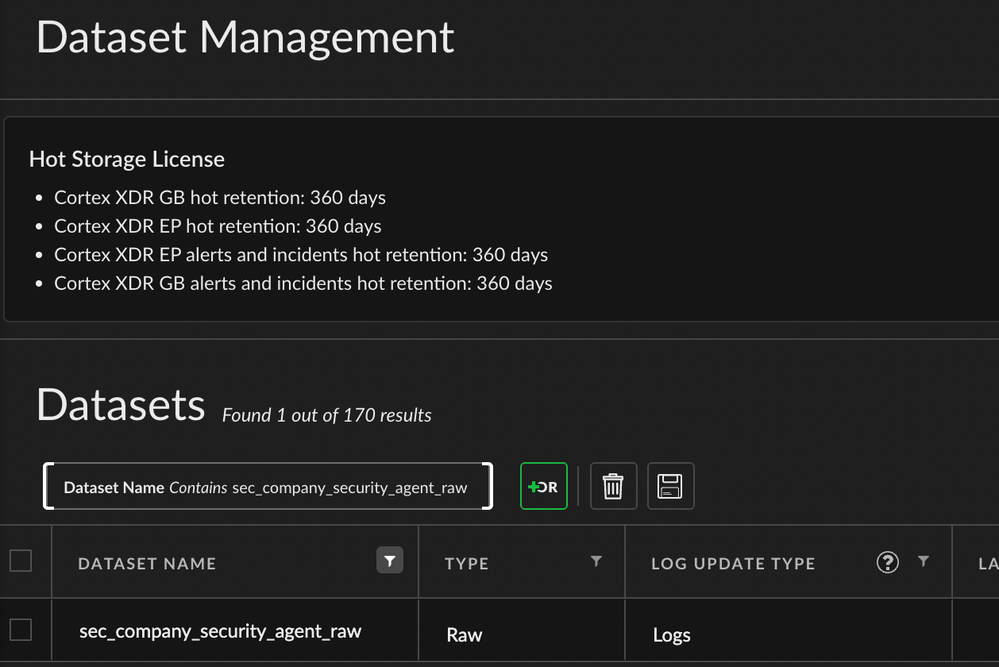The height and width of the screenshot is (667, 999).
Task: Open the Type column filter funnel
Action: (596, 562)
